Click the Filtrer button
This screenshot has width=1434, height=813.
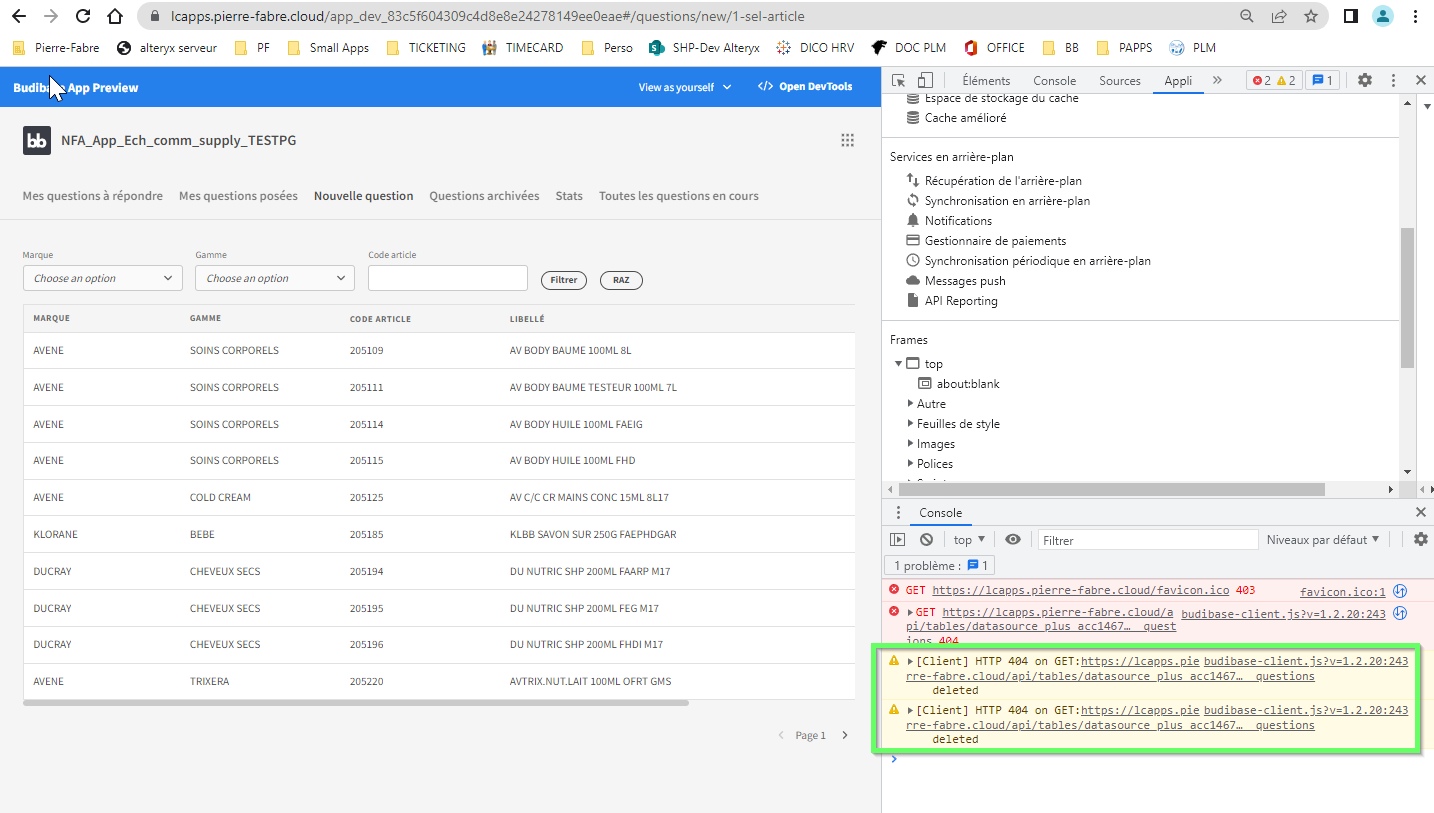(x=564, y=280)
